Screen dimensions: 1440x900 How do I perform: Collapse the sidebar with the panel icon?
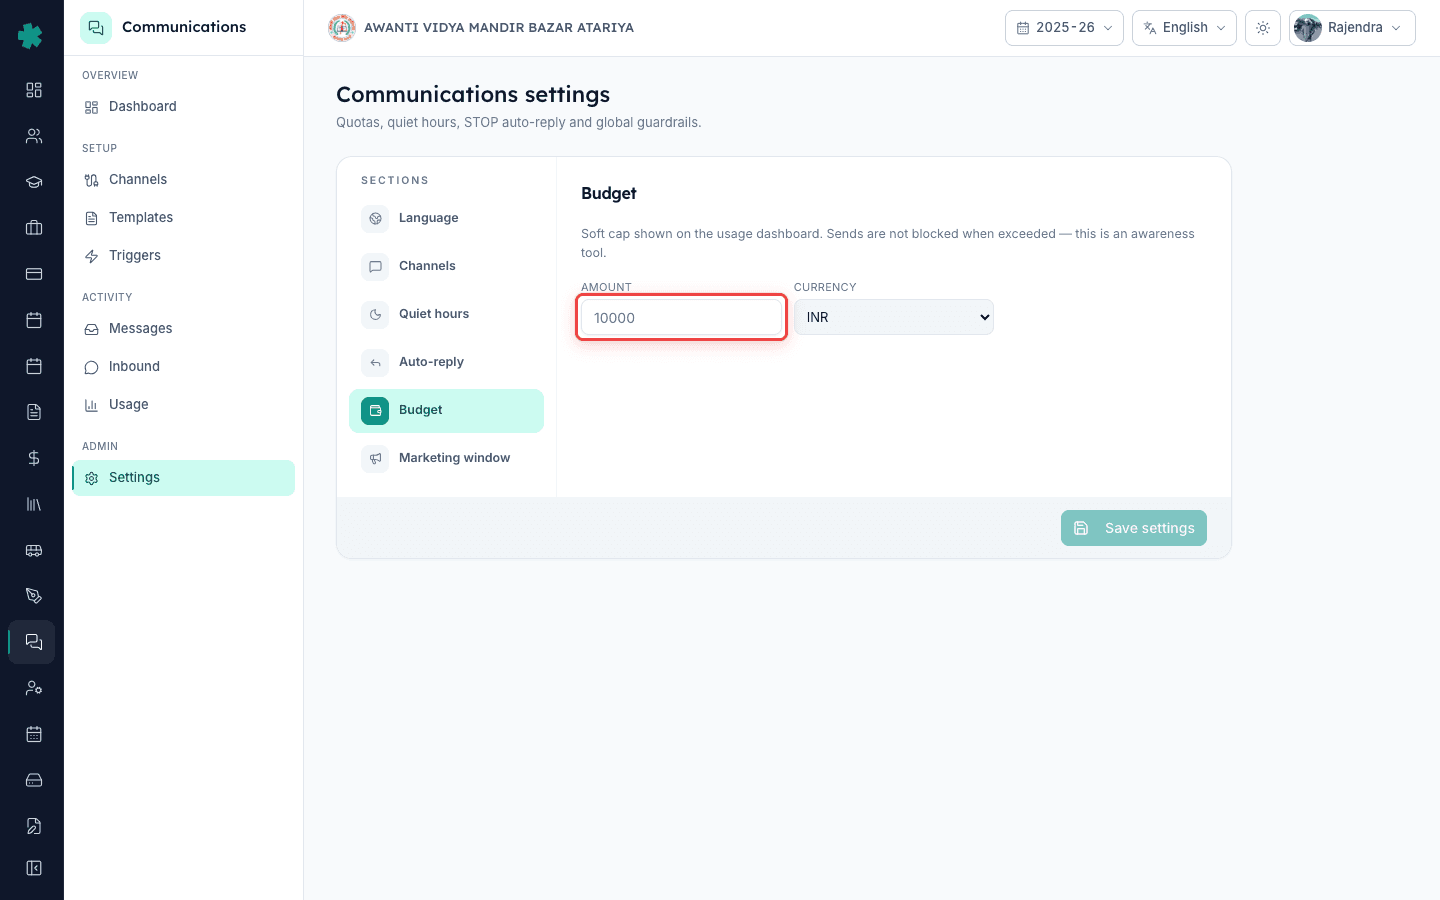tap(34, 868)
